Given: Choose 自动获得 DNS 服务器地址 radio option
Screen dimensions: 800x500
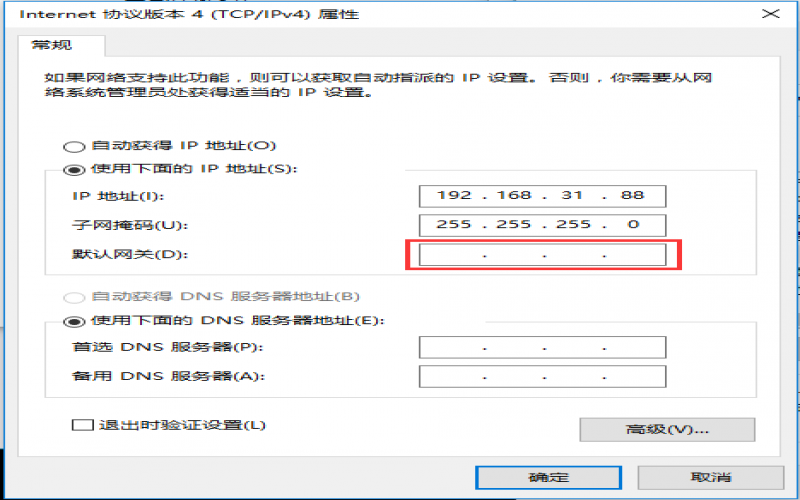Looking at the screenshot, I should click(x=74, y=297).
